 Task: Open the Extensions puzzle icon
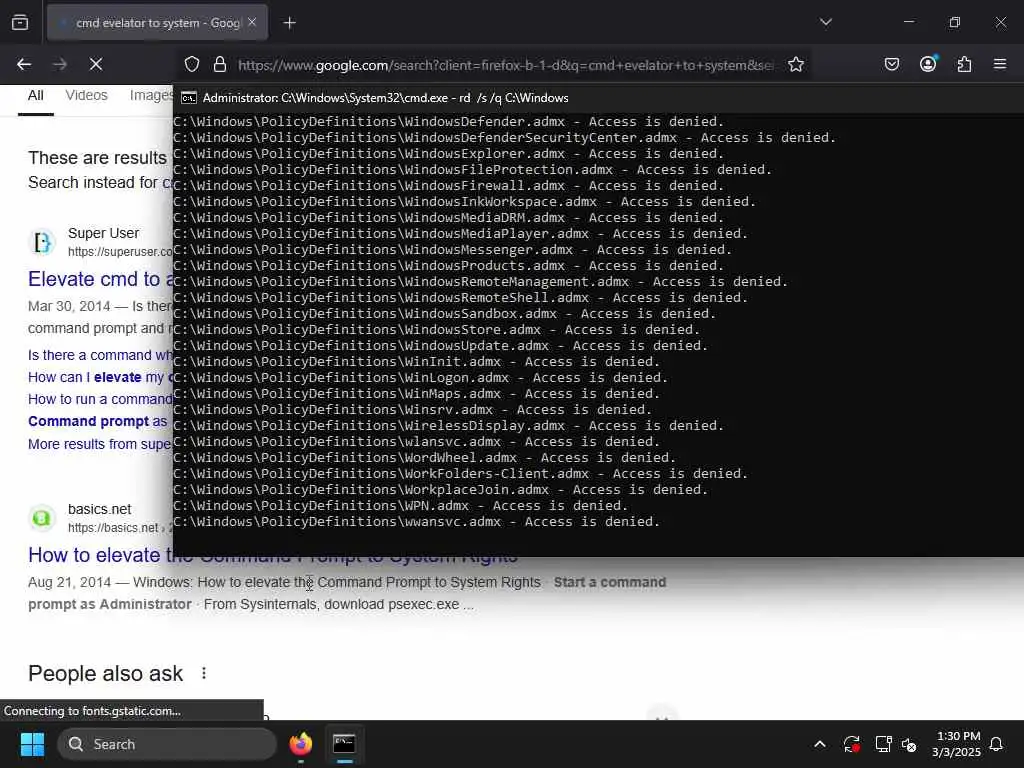click(x=964, y=64)
